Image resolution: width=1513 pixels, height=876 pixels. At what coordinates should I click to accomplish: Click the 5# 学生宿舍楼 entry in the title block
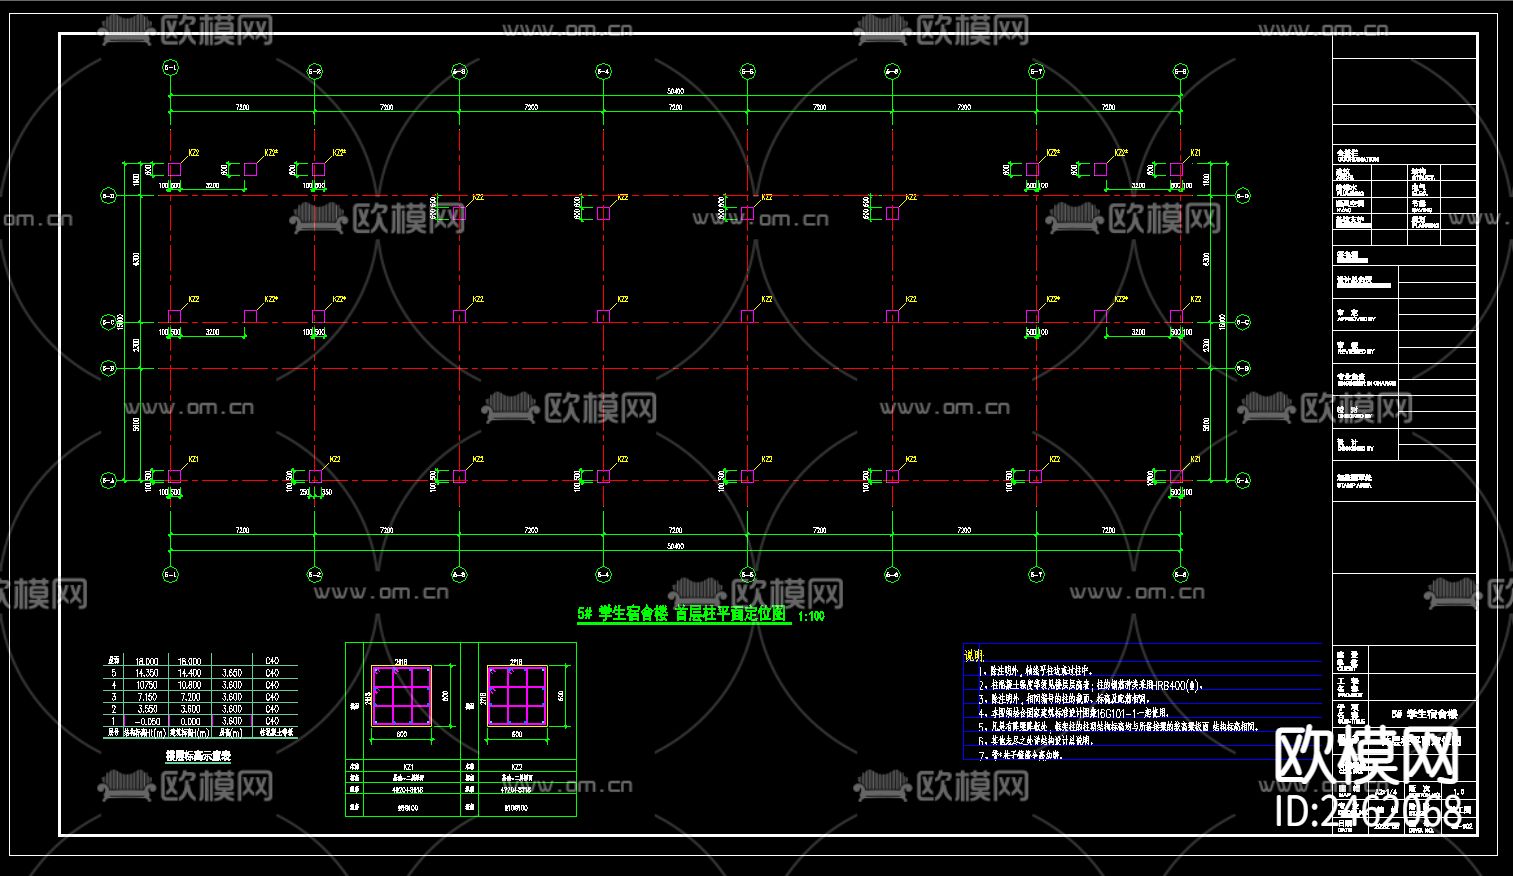(1424, 714)
